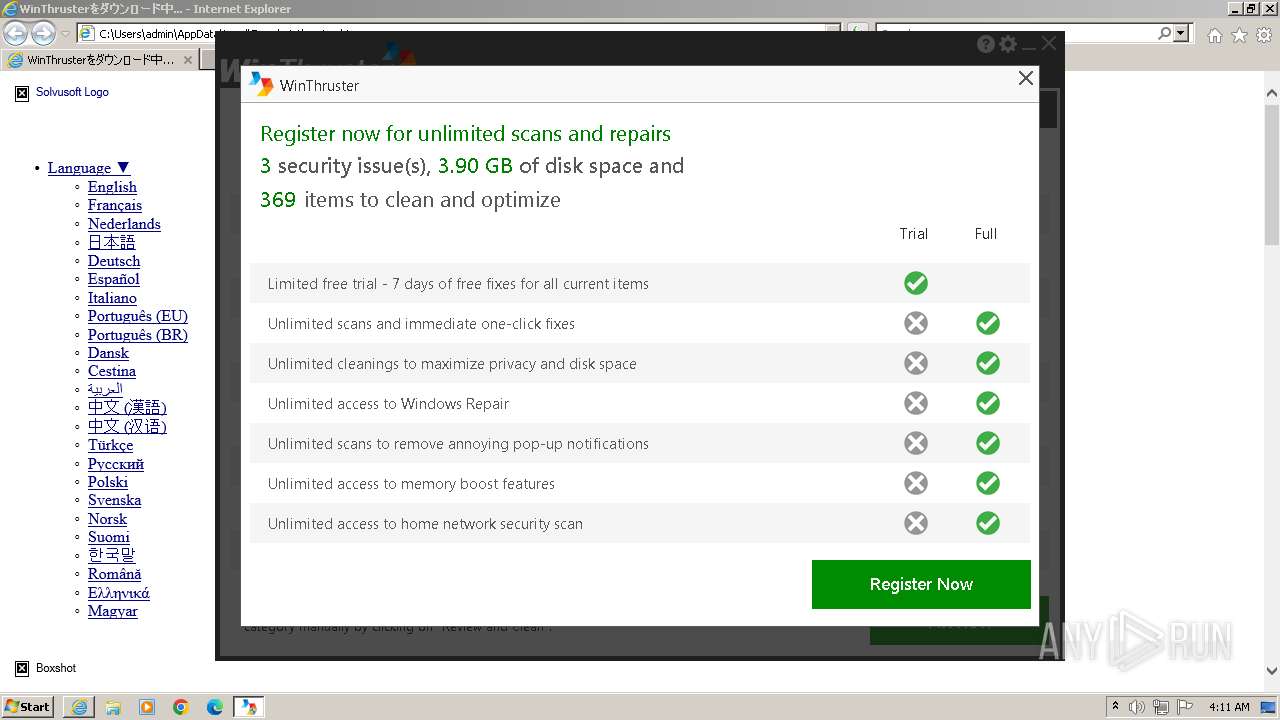Open WinThruster help question-mark icon

pos(986,44)
